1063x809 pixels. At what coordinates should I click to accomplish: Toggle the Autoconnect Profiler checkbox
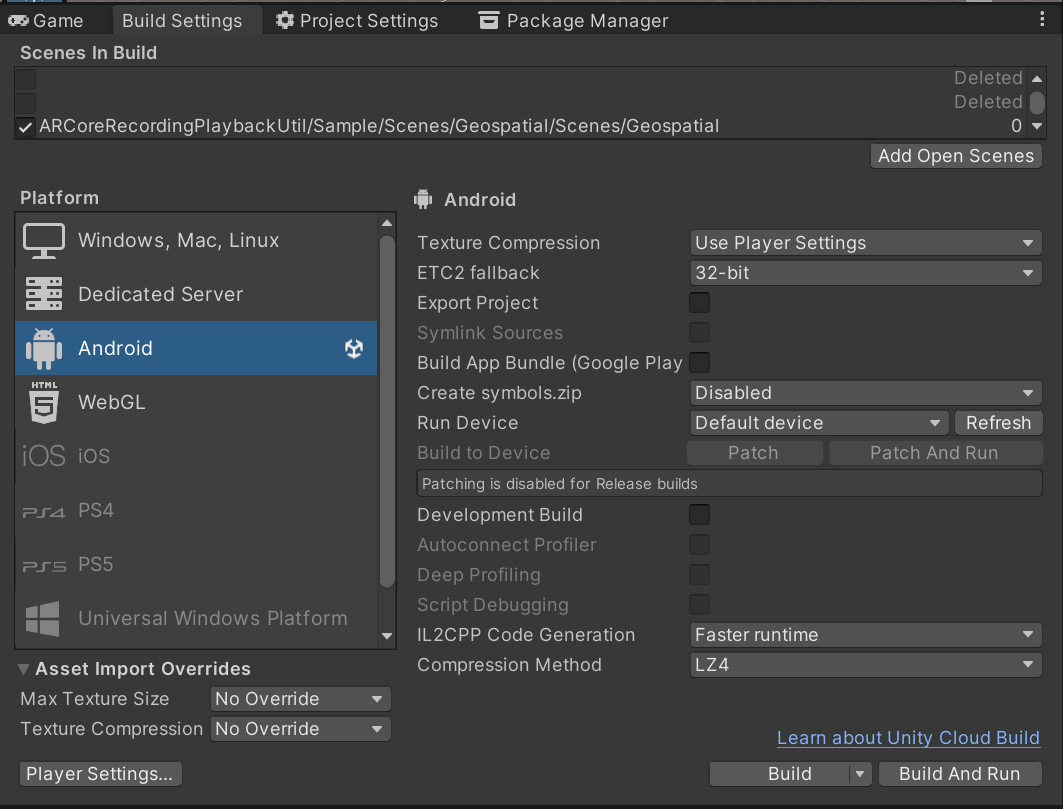pyautogui.click(x=700, y=544)
